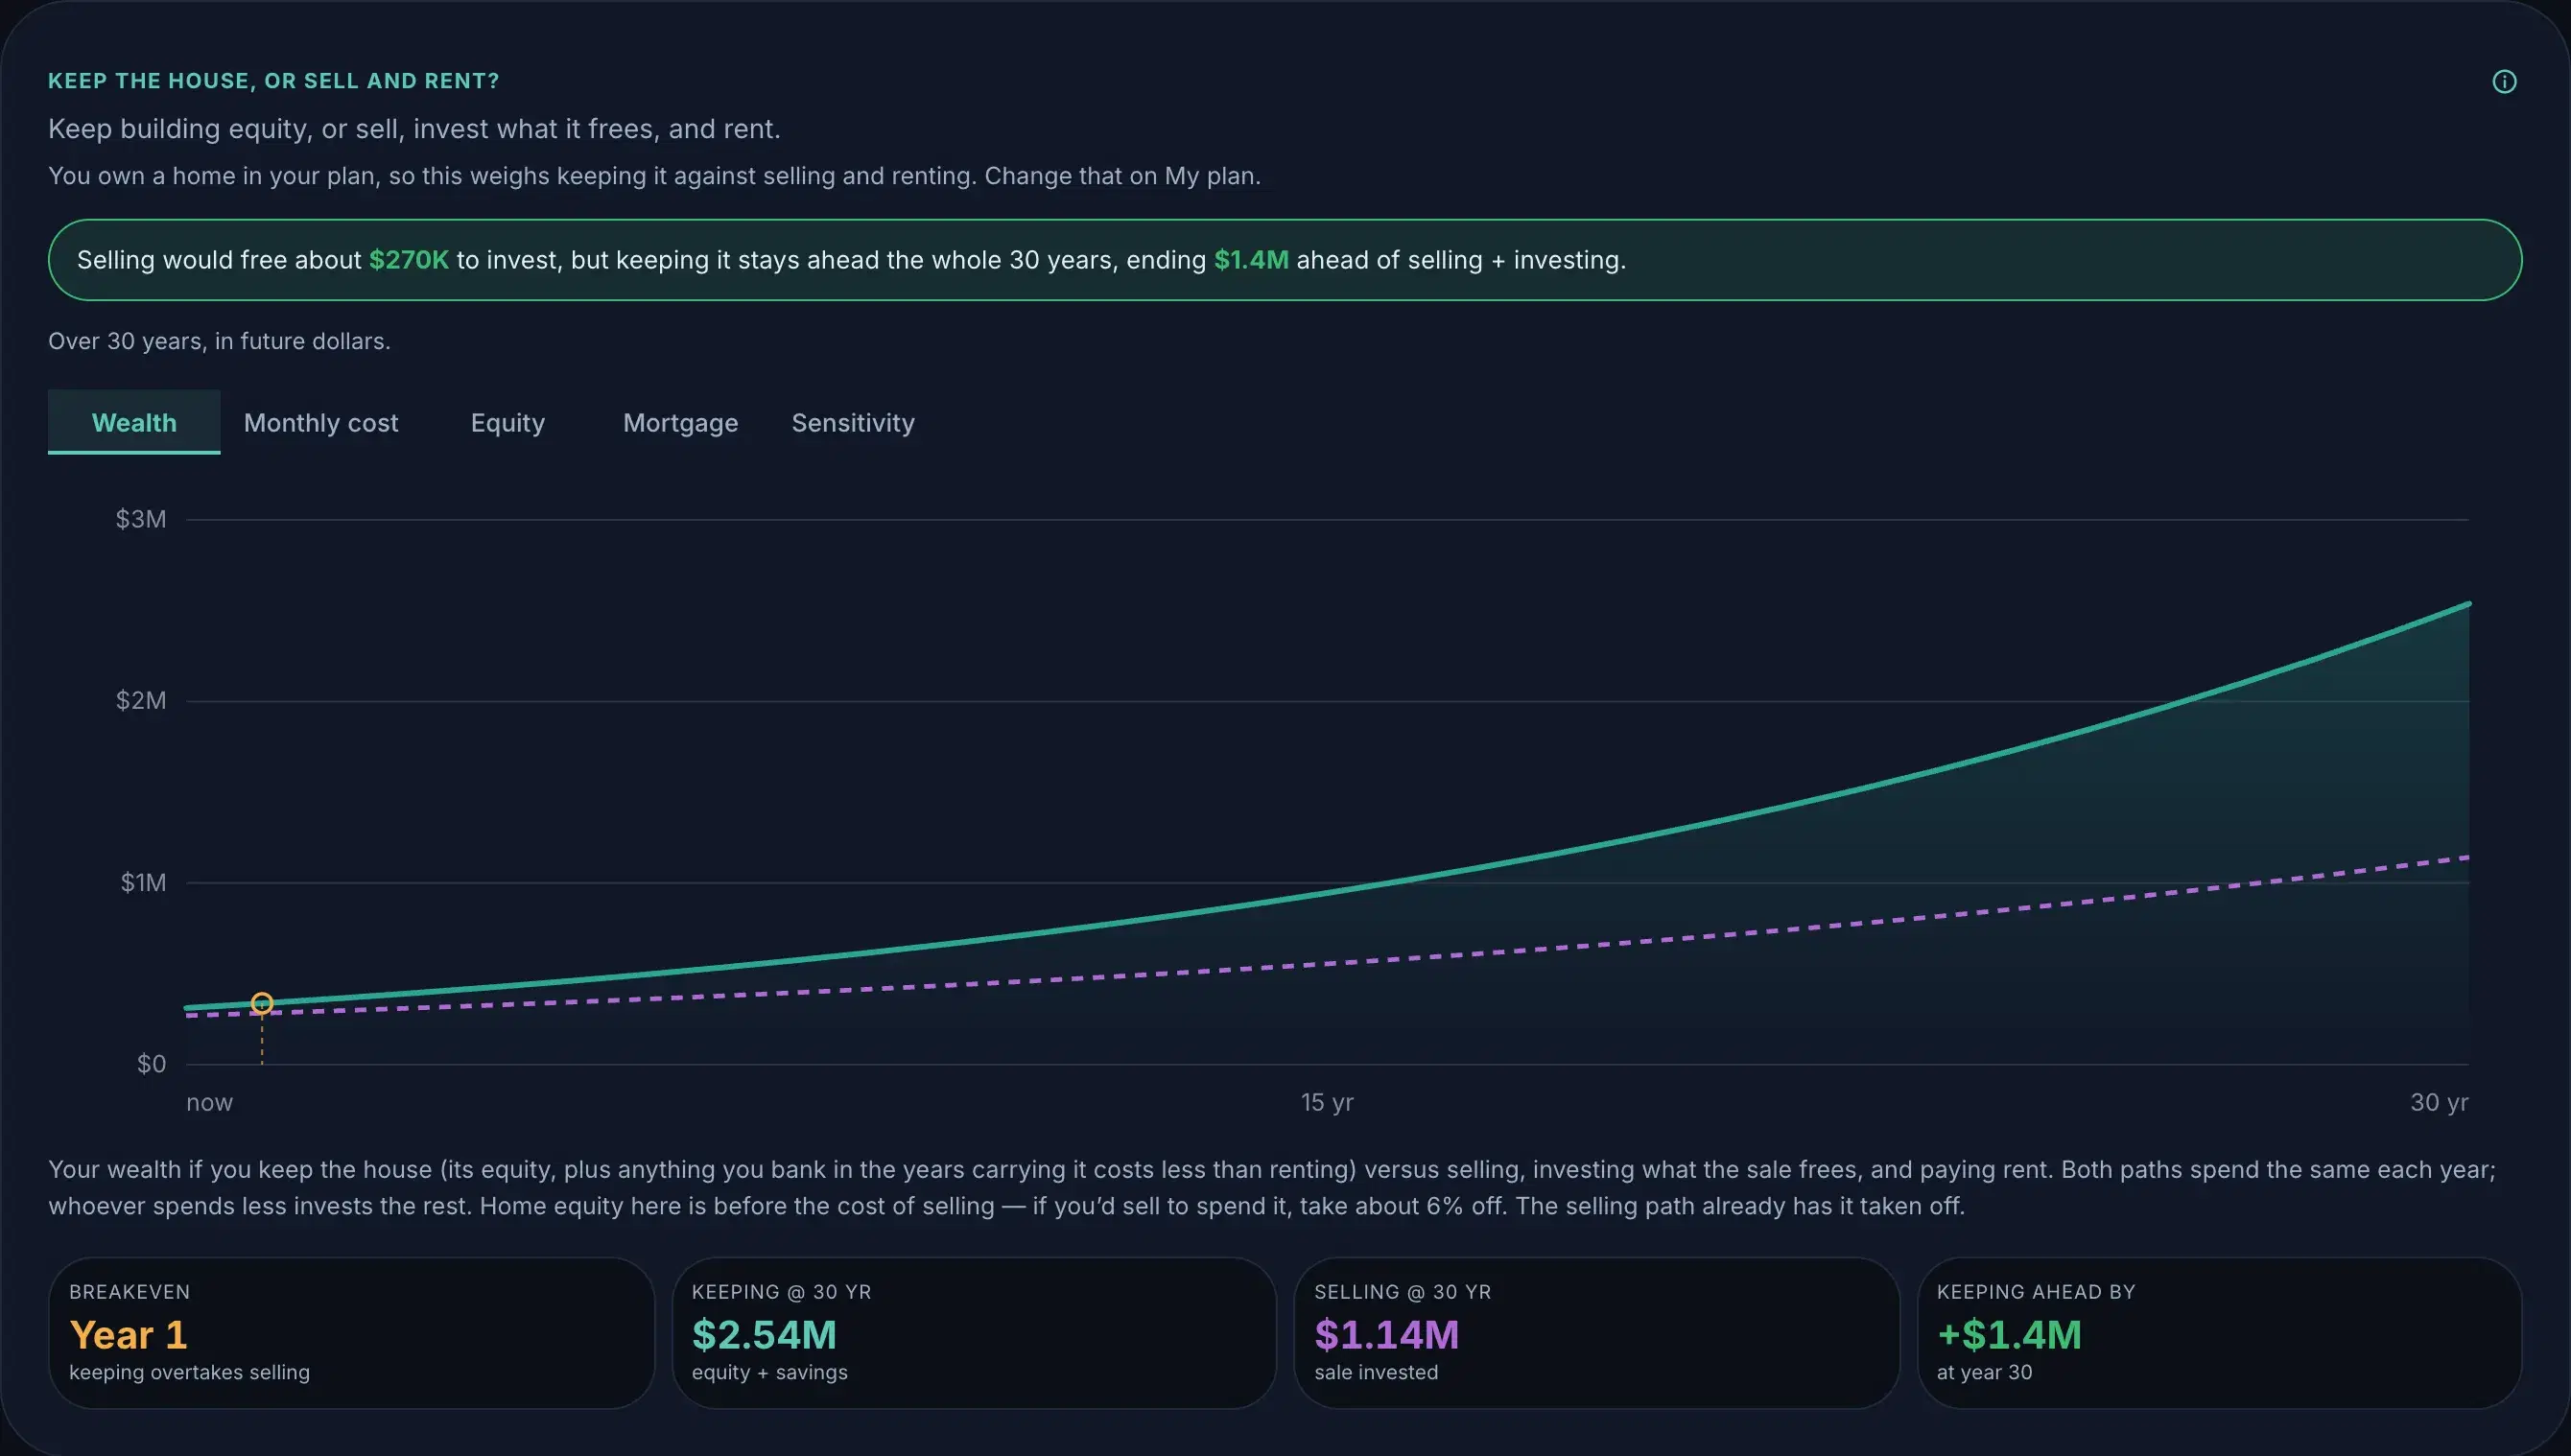
Task: Show the Sensitivity tab
Action: click(x=853, y=422)
